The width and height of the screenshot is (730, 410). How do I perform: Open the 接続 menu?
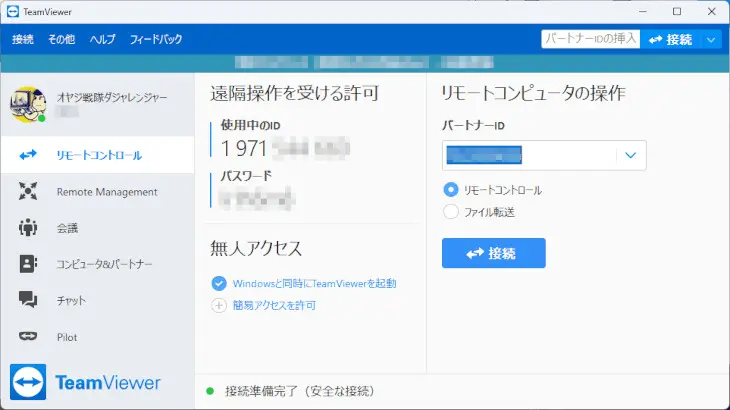[x=23, y=39]
